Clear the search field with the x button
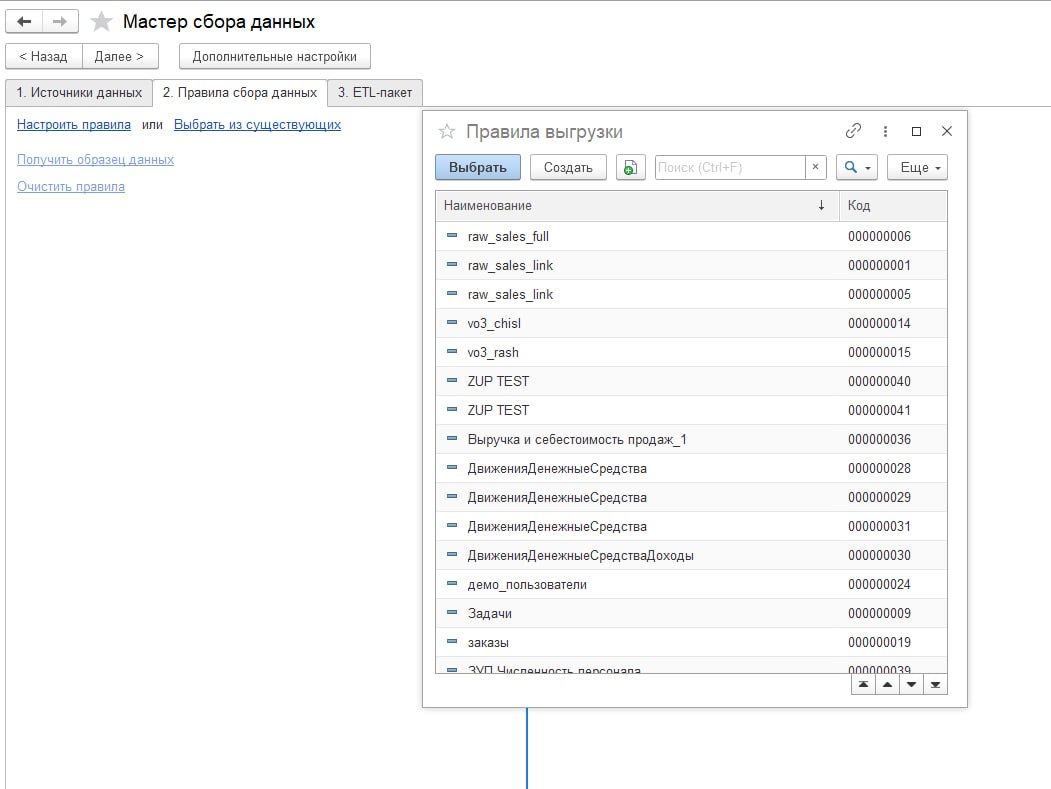Image resolution: width=1051 pixels, height=789 pixels. [x=816, y=168]
